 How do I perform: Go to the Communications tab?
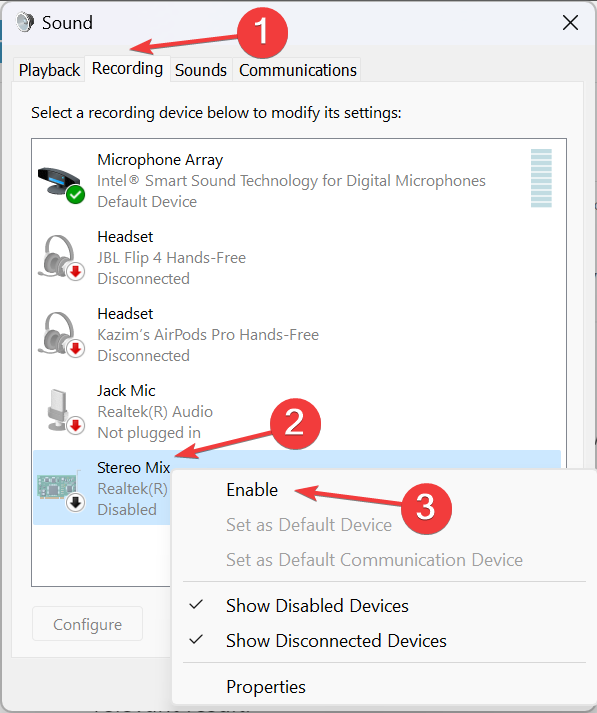pos(298,70)
